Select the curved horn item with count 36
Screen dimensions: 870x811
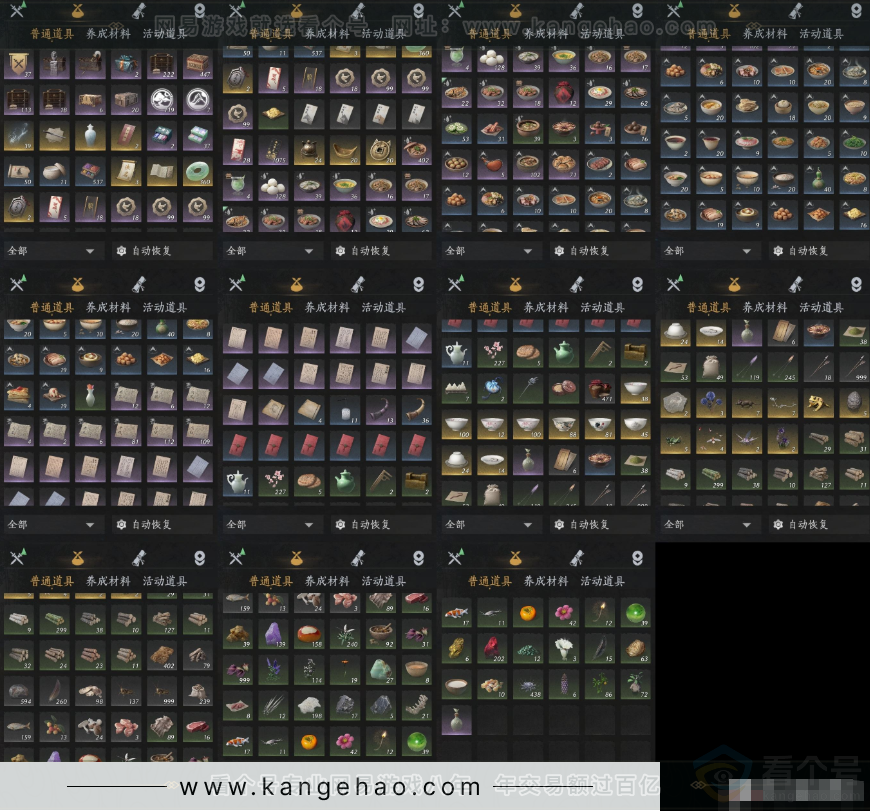(417, 409)
